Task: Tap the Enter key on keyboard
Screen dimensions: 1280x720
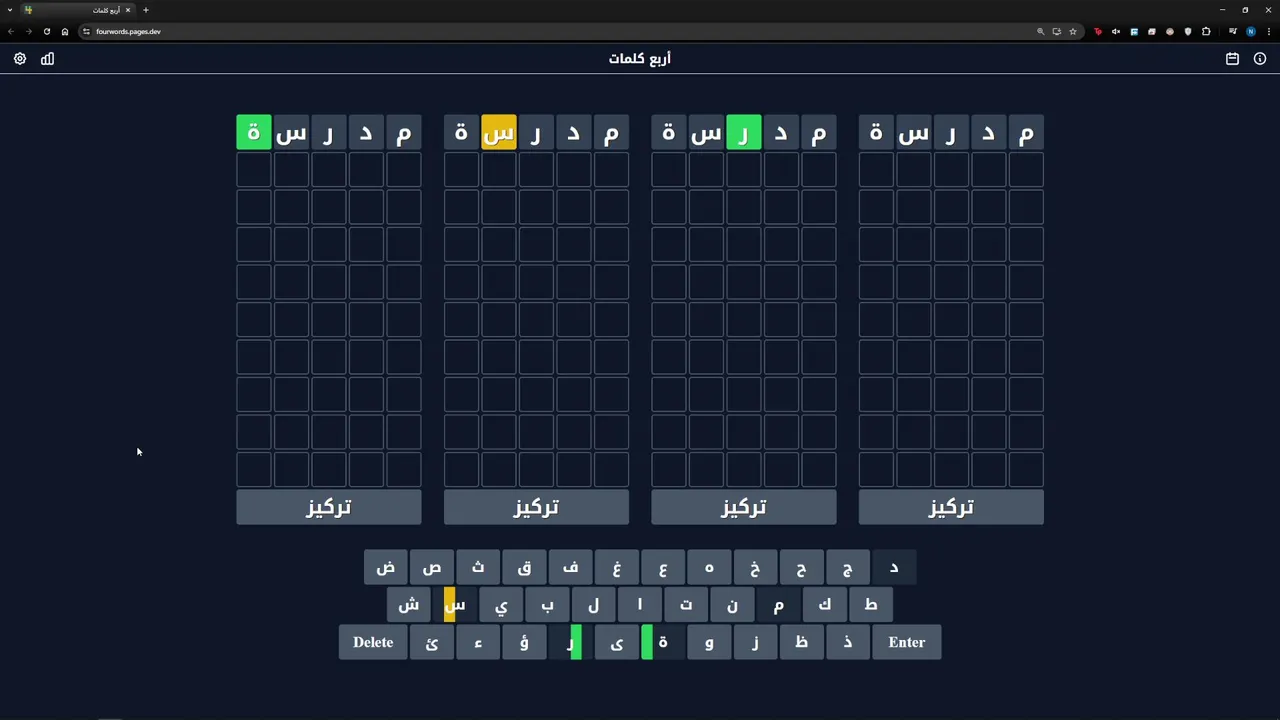Action: (907, 642)
